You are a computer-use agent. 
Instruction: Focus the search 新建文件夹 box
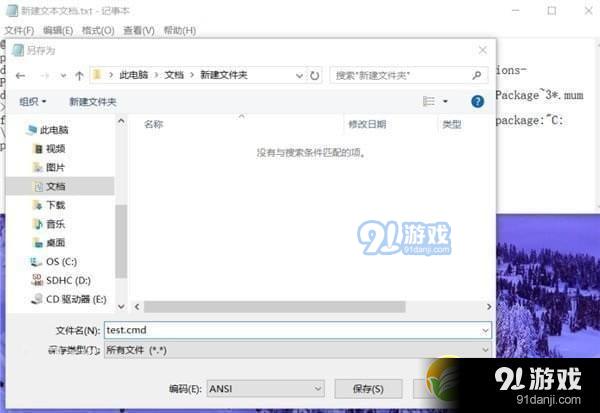(409, 75)
